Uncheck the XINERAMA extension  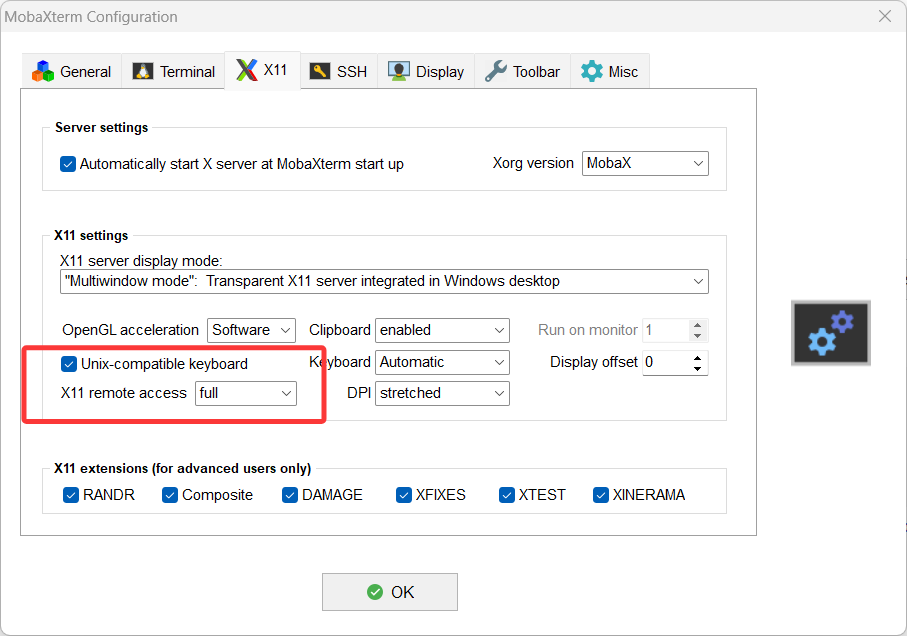click(x=601, y=495)
